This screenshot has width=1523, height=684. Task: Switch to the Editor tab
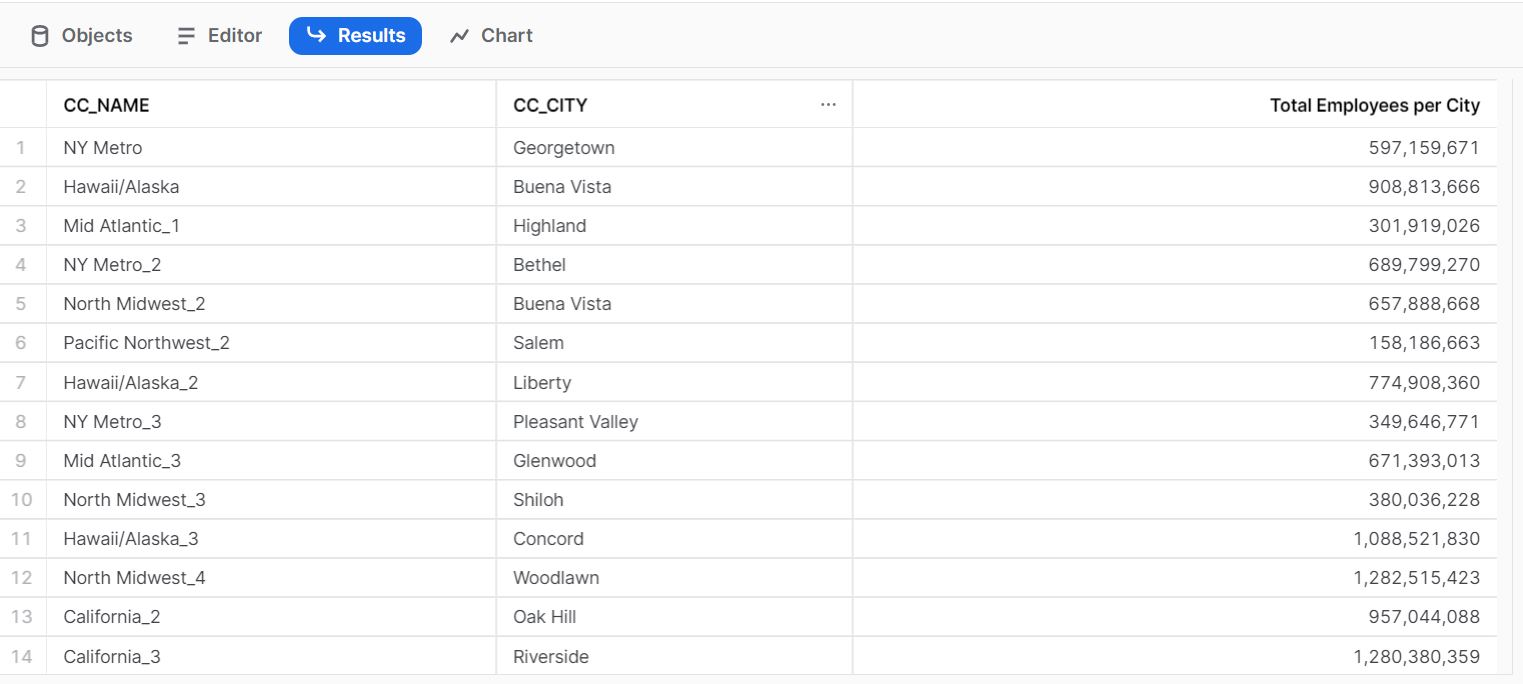tap(219, 36)
